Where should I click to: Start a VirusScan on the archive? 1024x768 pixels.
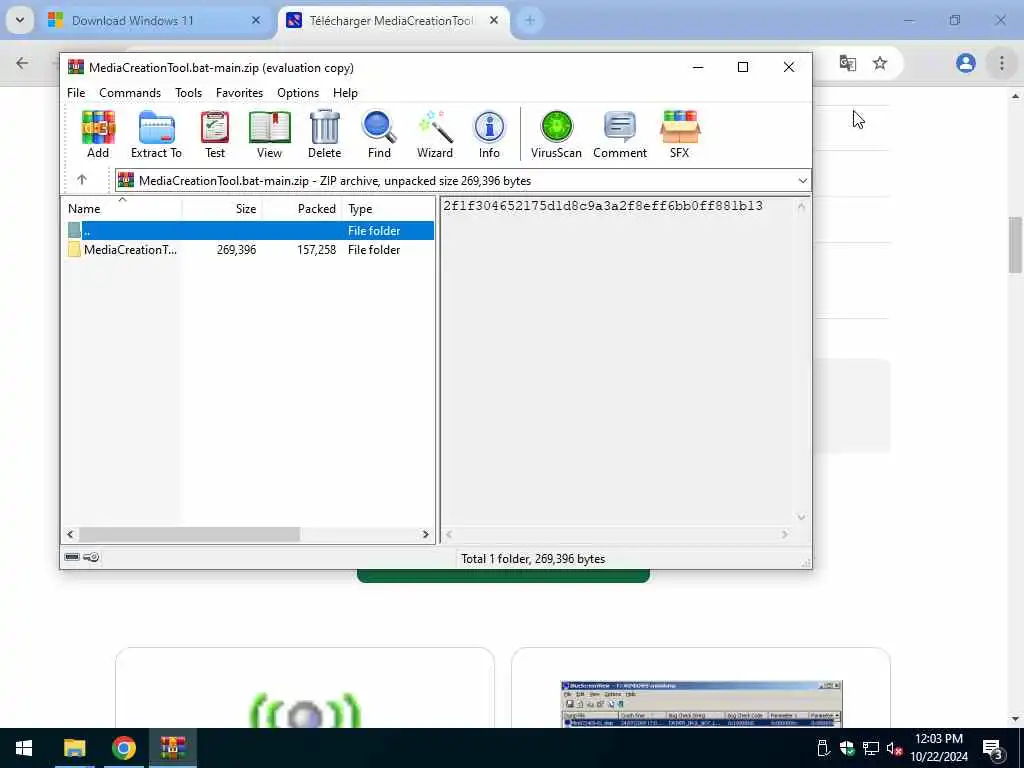[x=556, y=135]
